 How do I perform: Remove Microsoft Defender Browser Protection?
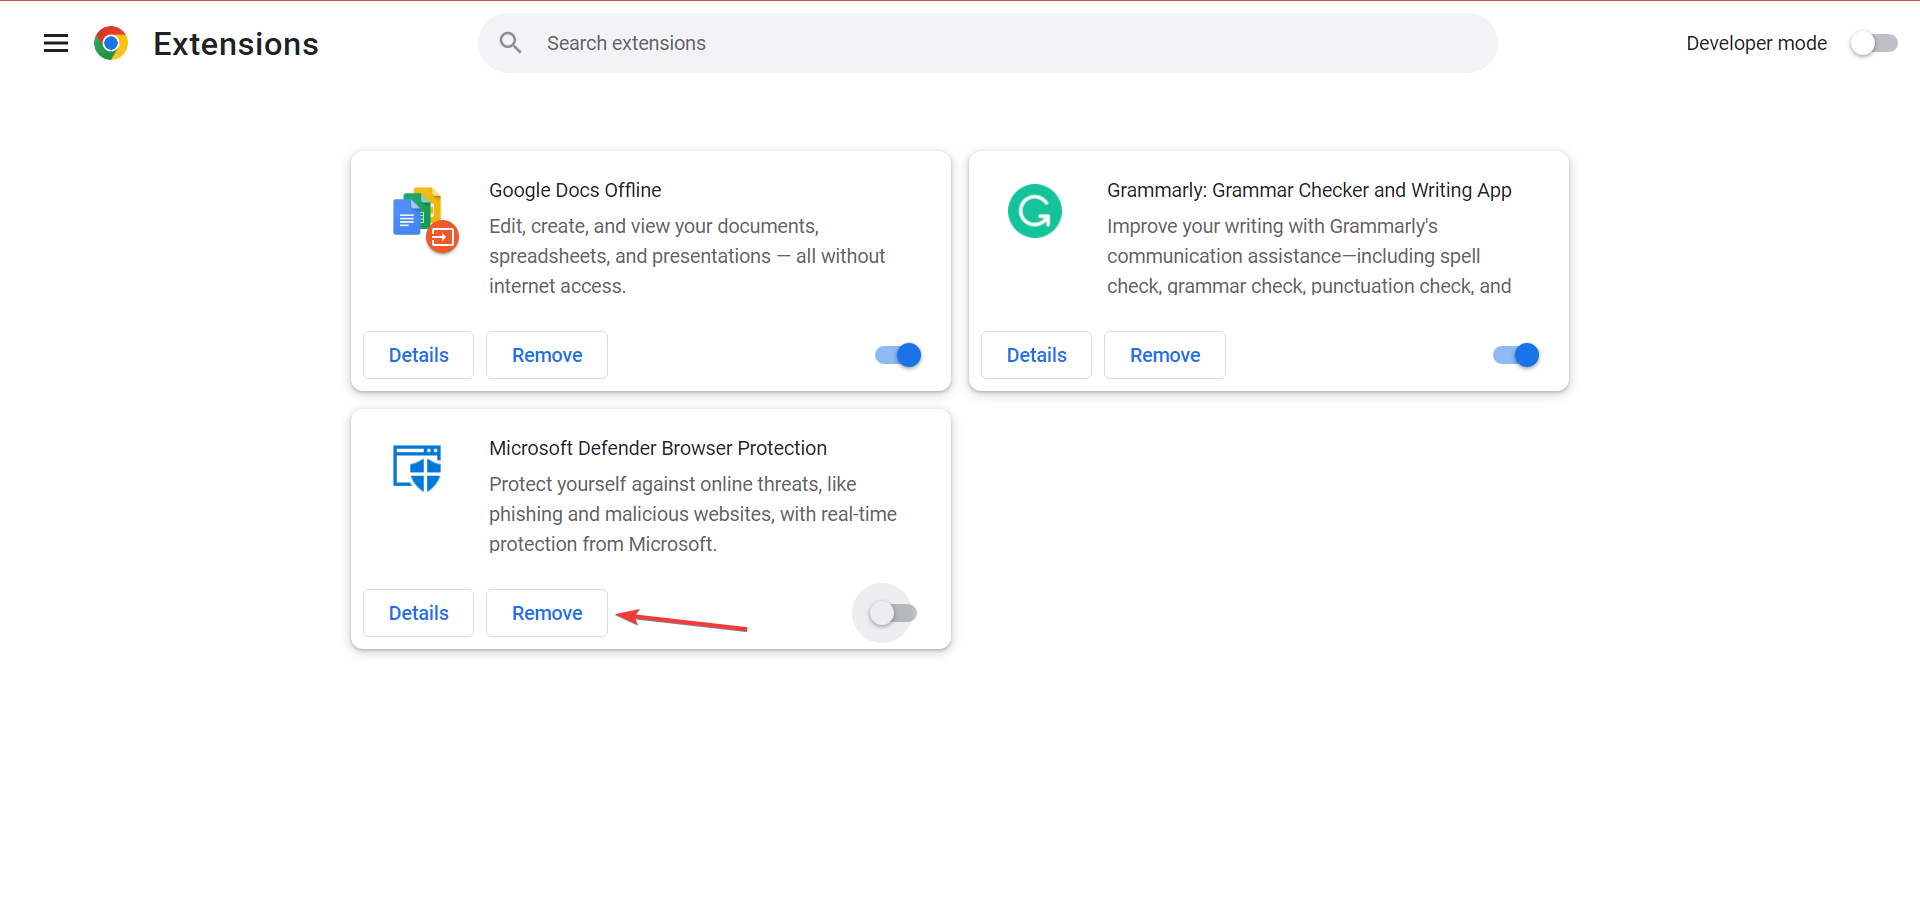tap(547, 613)
